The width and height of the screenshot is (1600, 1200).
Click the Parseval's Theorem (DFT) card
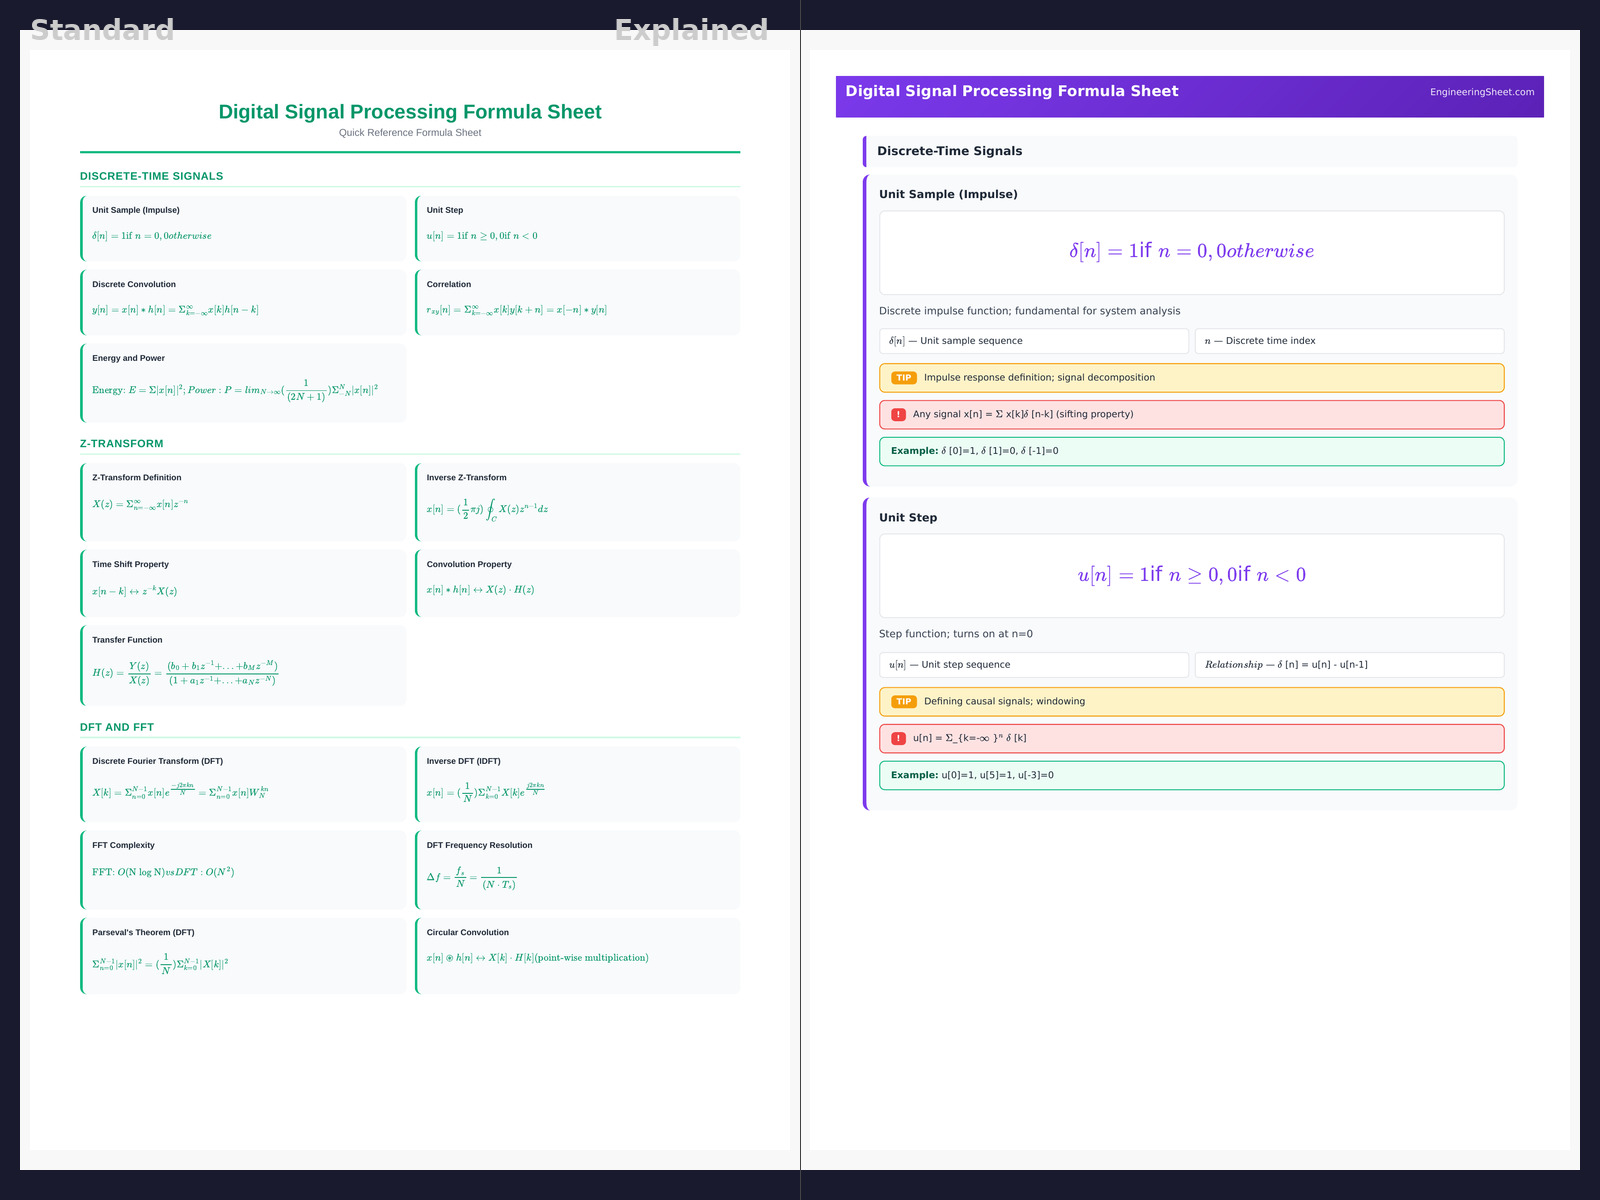tap(243, 955)
